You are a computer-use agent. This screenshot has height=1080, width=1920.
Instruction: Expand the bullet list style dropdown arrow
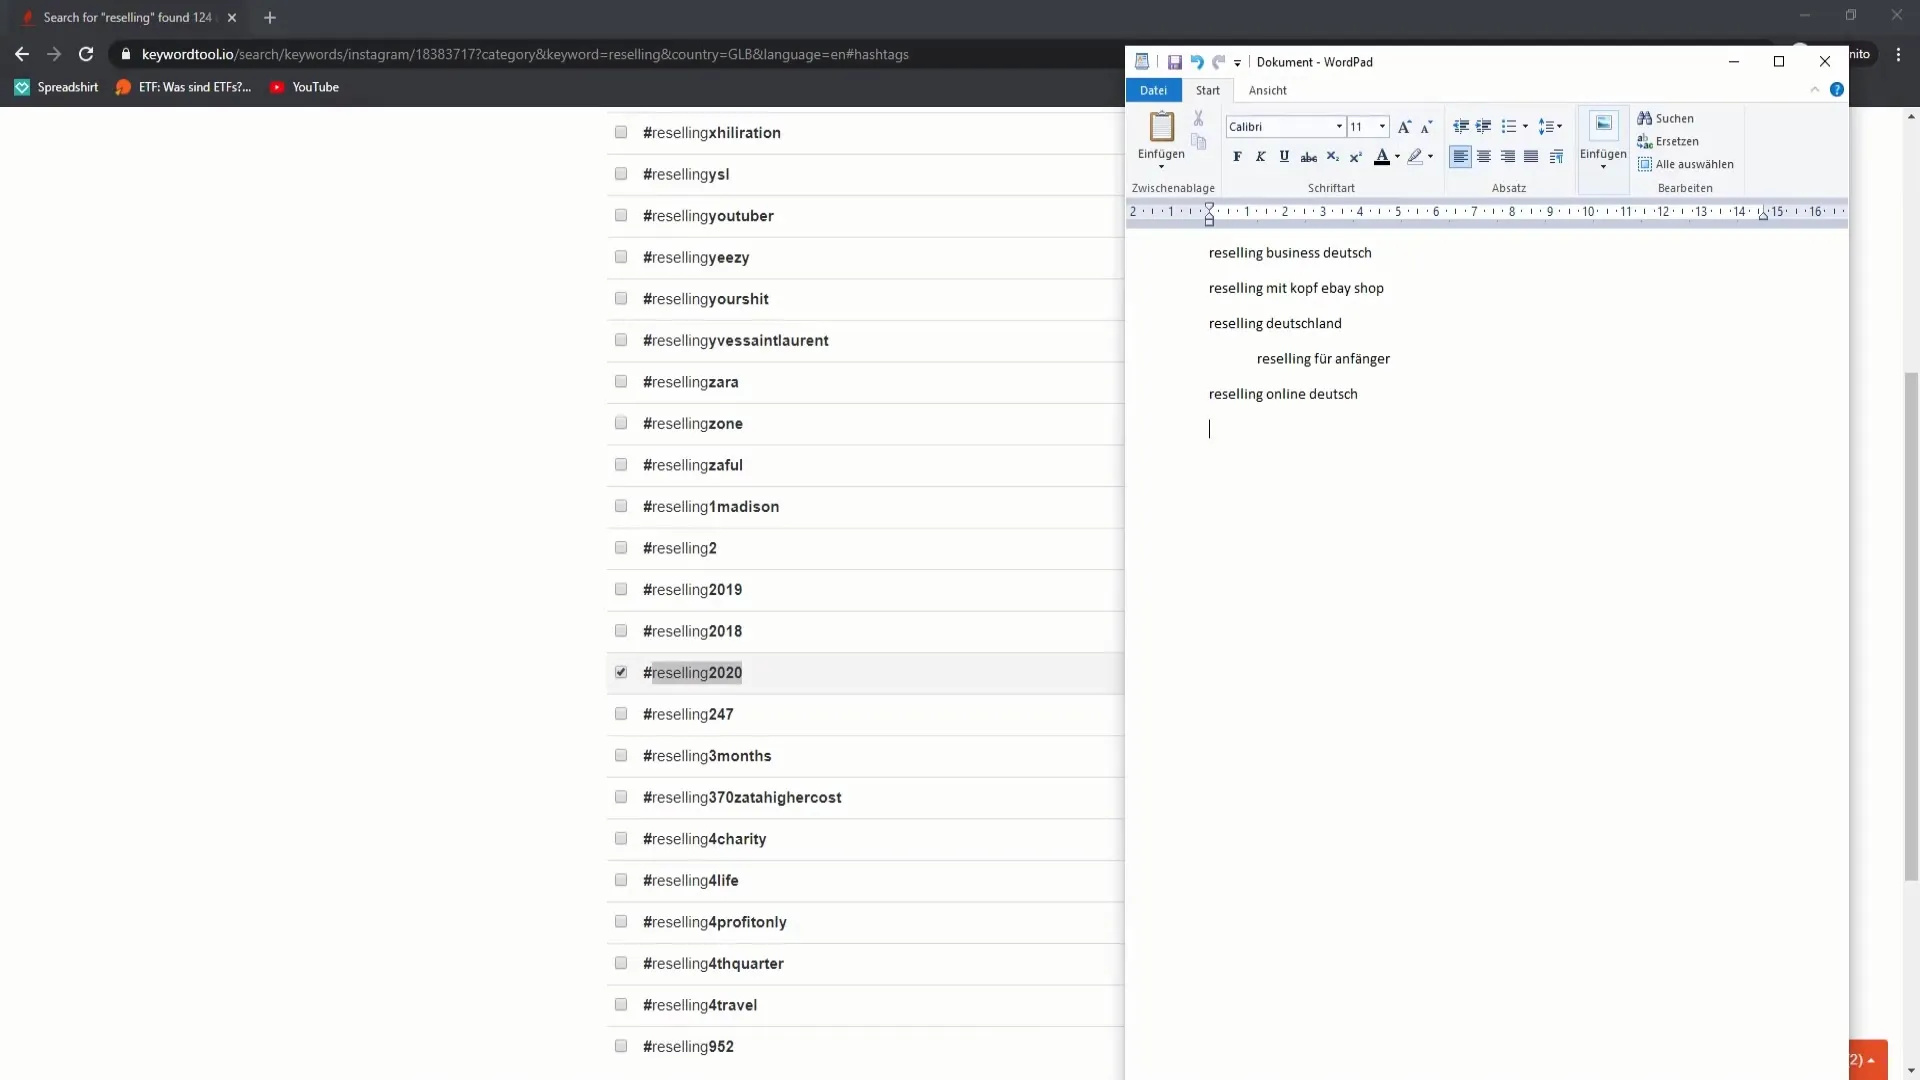click(x=1525, y=126)
